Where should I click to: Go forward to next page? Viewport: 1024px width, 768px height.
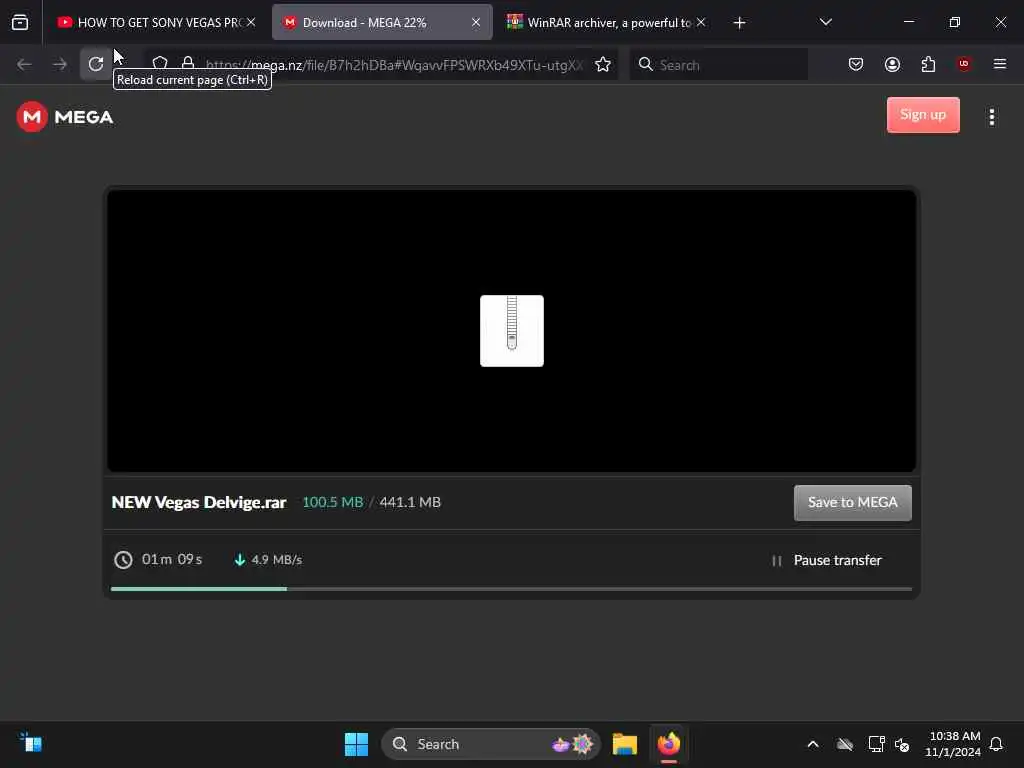coord(60,64)
